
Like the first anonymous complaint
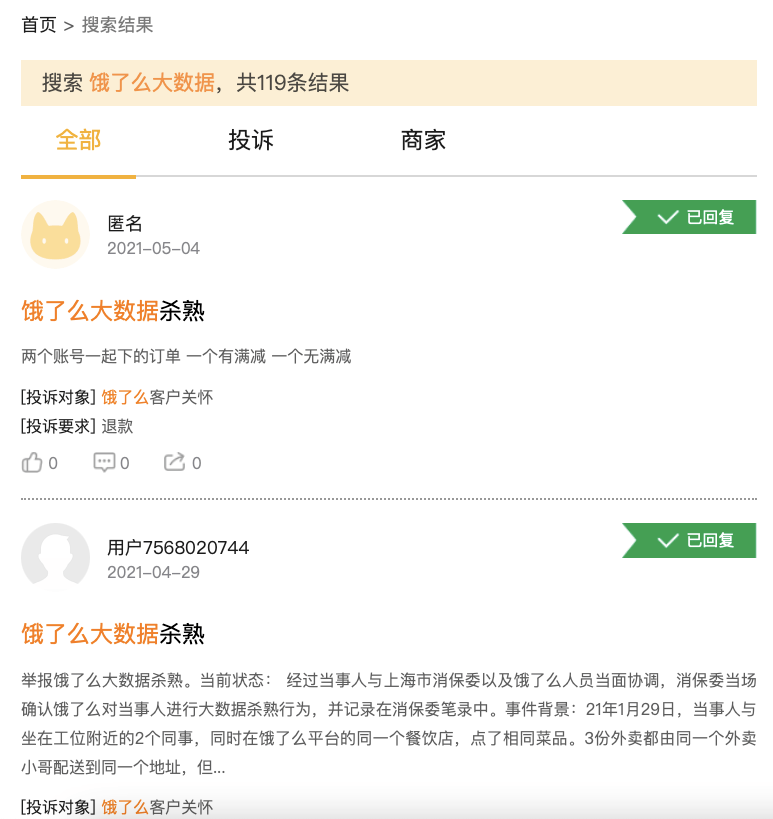pos(39,463)
